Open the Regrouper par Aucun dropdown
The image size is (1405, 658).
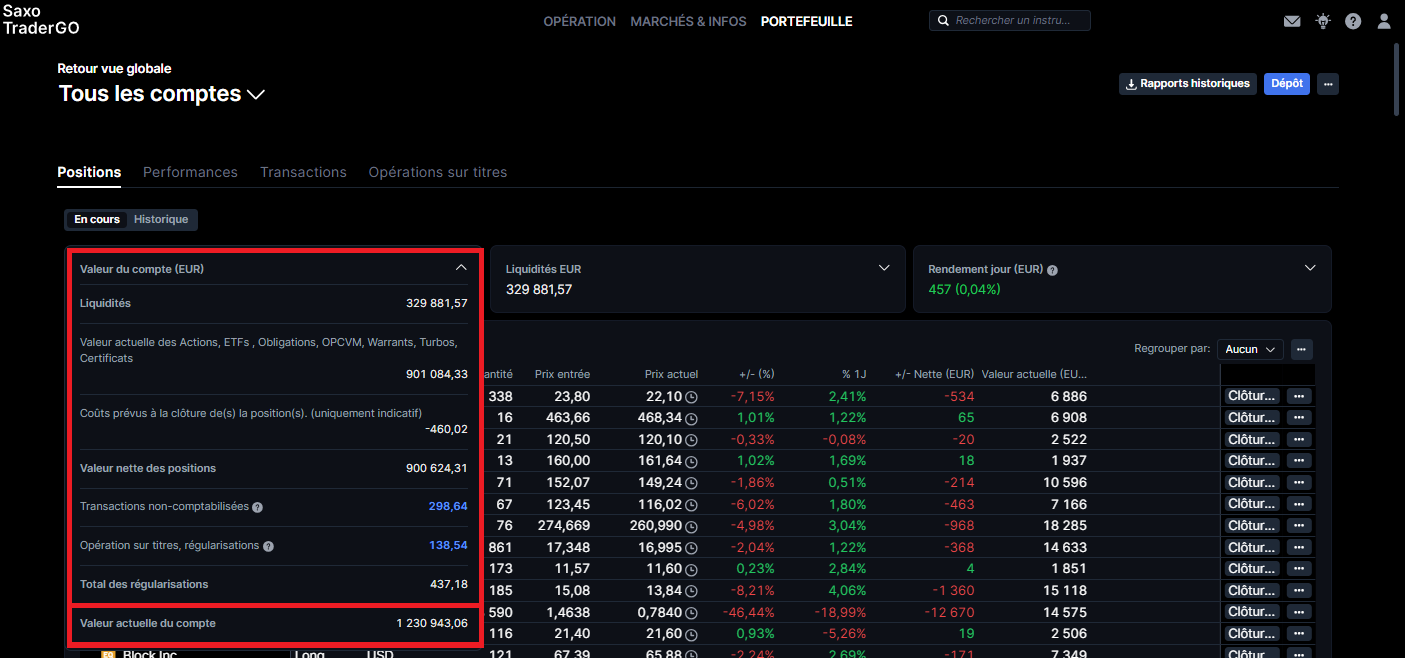point(1250,349)
